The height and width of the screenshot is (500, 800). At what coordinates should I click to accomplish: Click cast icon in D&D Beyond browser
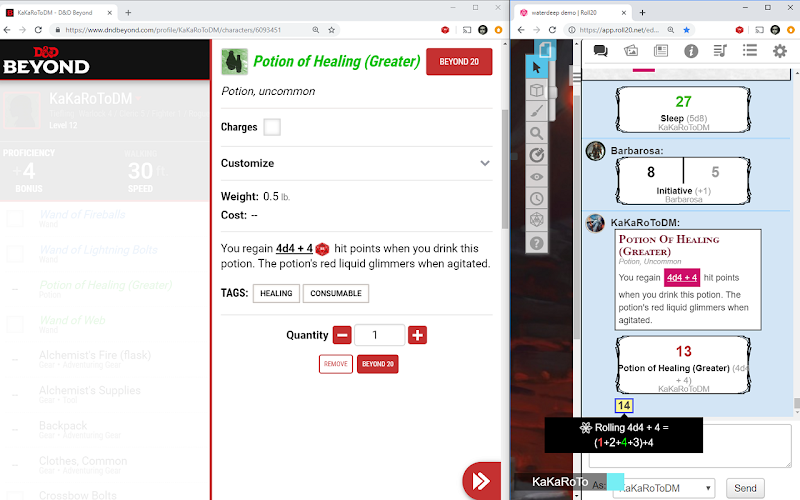coord(467,30)
